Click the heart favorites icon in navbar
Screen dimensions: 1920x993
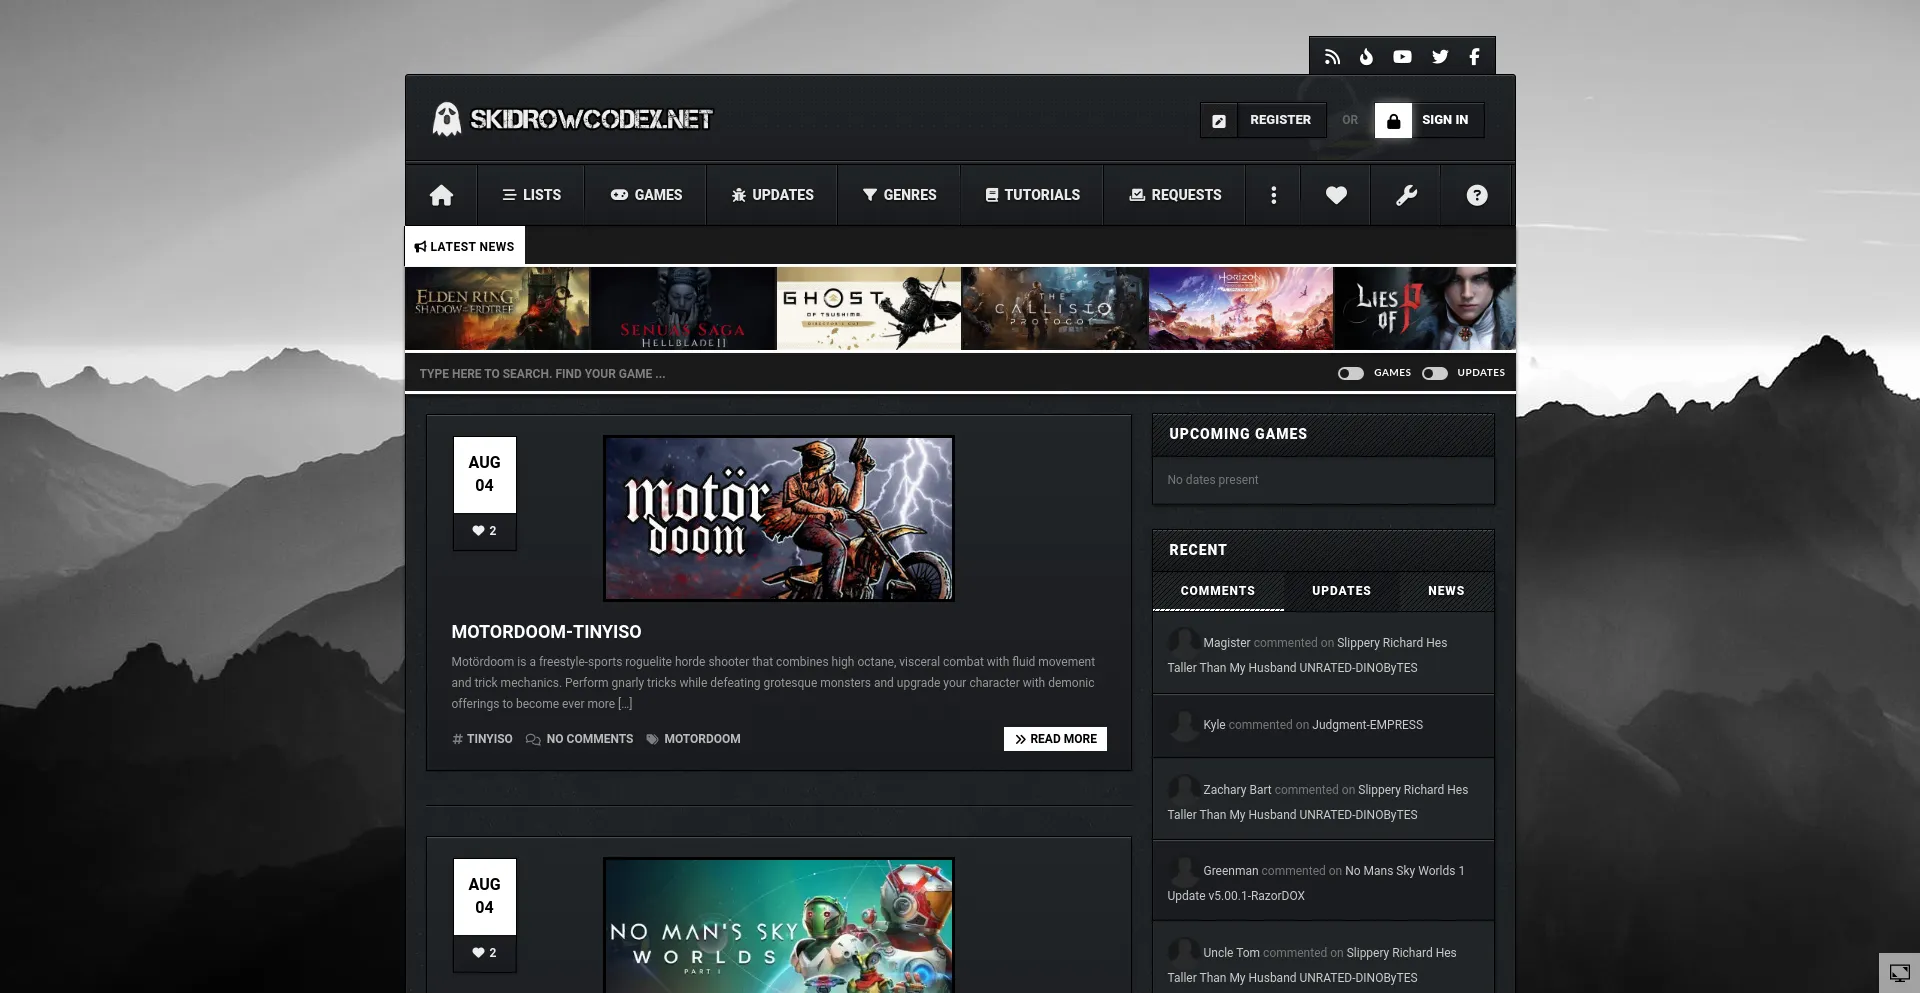click(1336, 195)
